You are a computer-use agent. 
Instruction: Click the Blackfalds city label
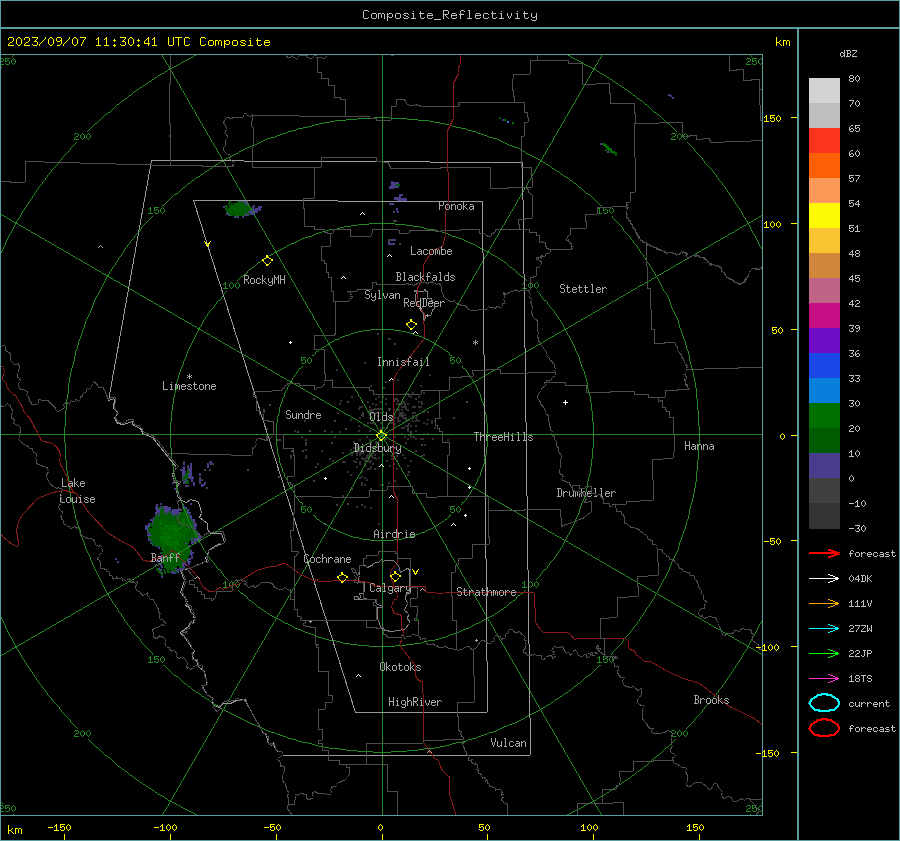point(425,277)
